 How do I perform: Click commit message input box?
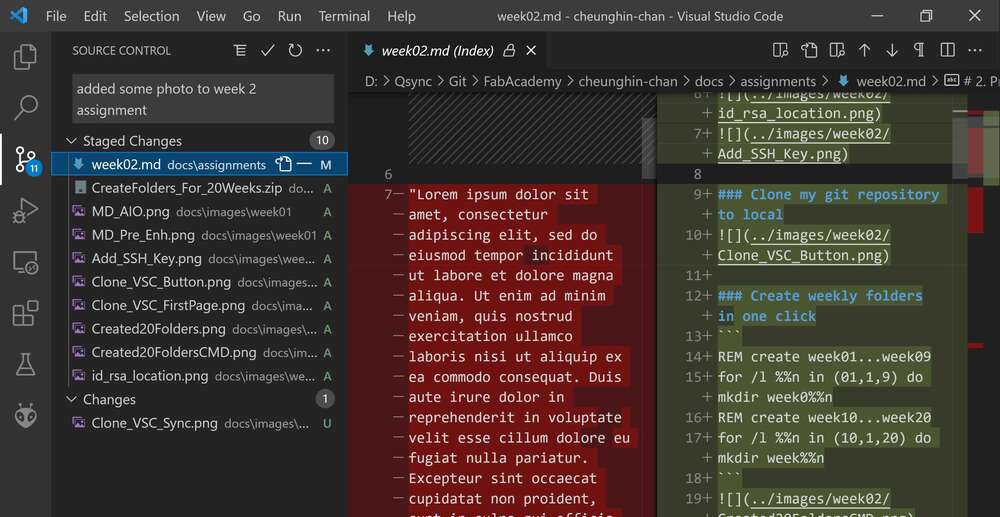pyautogui.click(x=203, y=99)
